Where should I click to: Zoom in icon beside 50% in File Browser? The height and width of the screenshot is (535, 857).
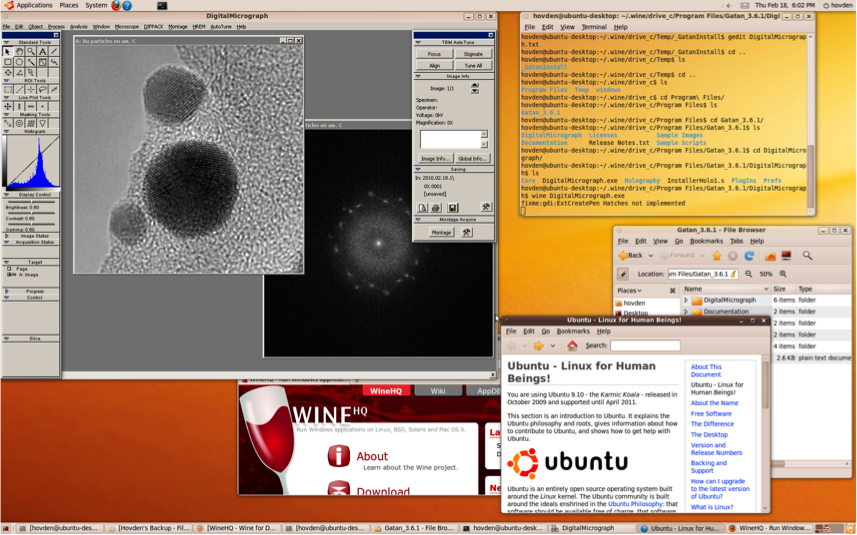pyautogui.click(x=783, y=274)
